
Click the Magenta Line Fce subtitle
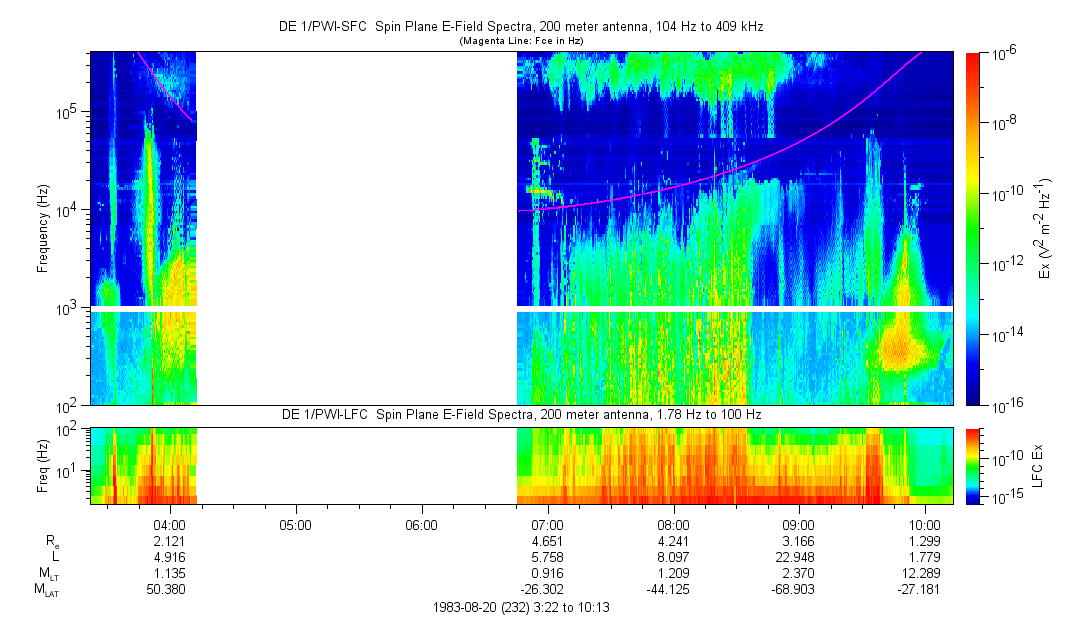pos(520,41)
